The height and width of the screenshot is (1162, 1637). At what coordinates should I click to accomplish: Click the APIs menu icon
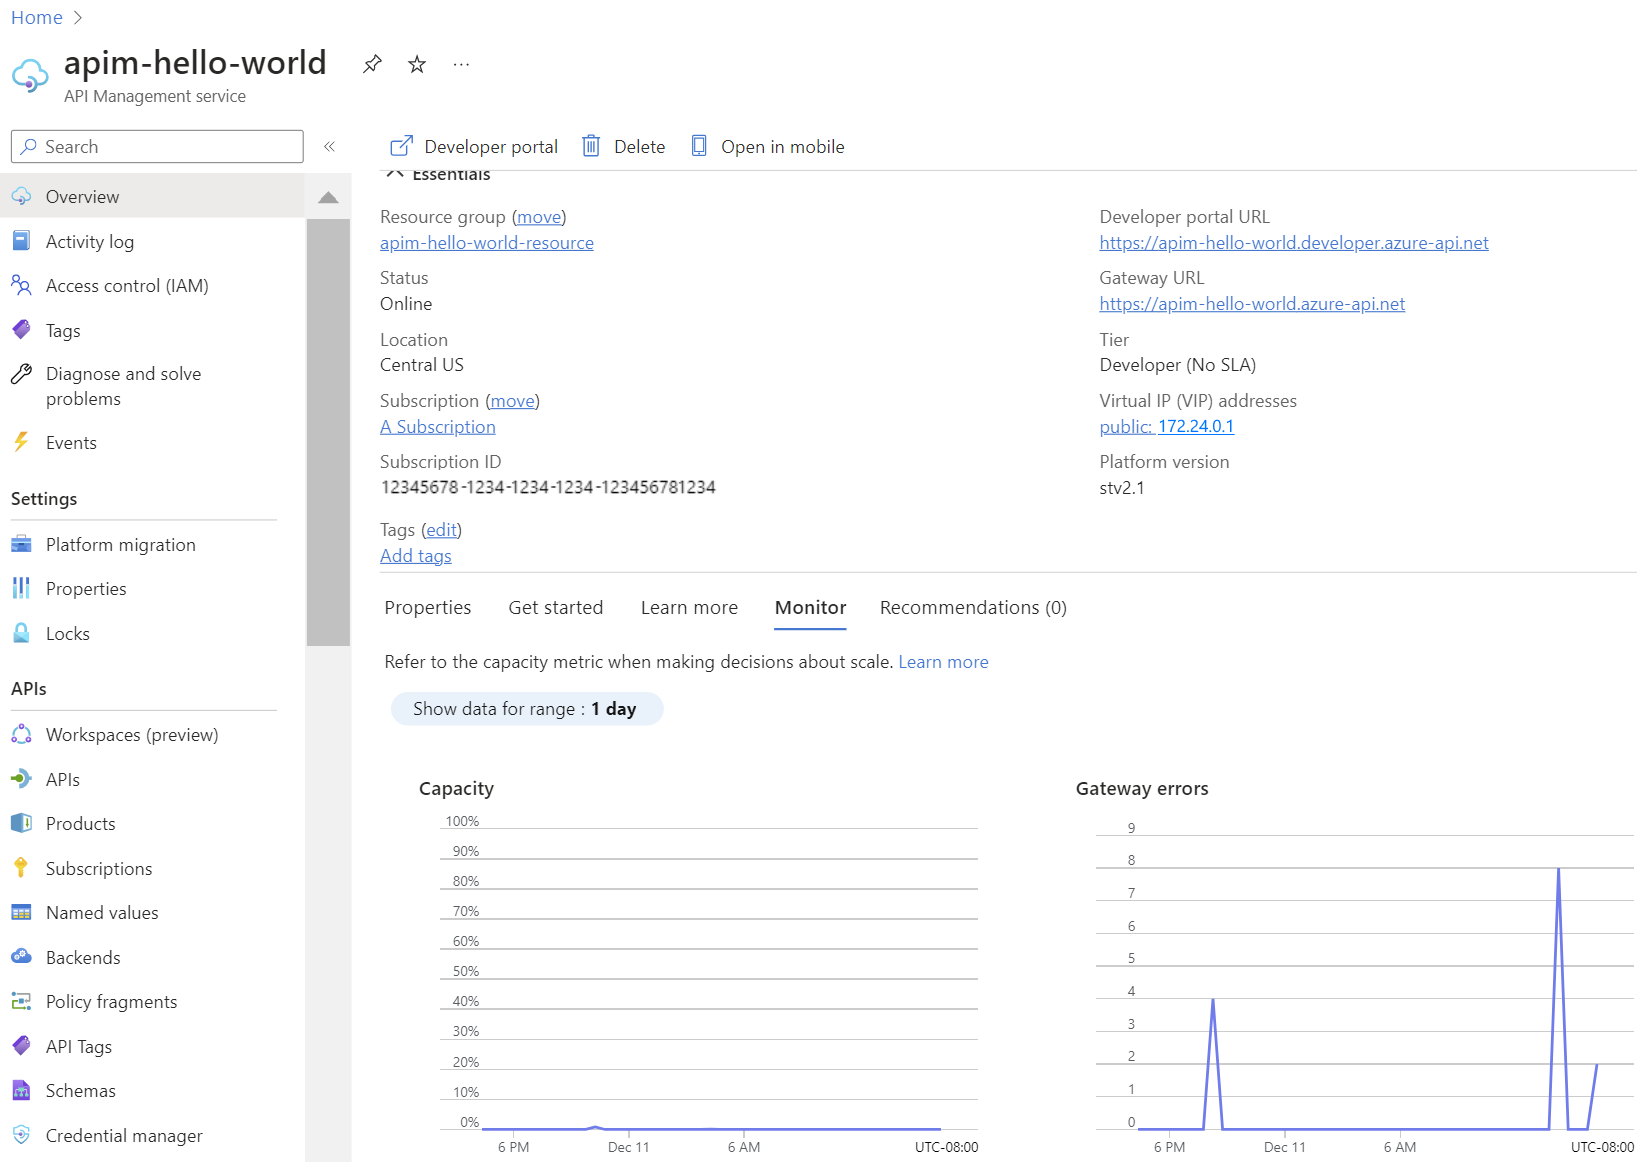pos(21,779)
